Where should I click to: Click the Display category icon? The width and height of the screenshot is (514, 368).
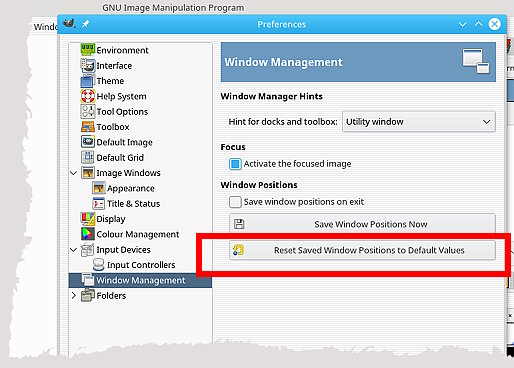88,219
